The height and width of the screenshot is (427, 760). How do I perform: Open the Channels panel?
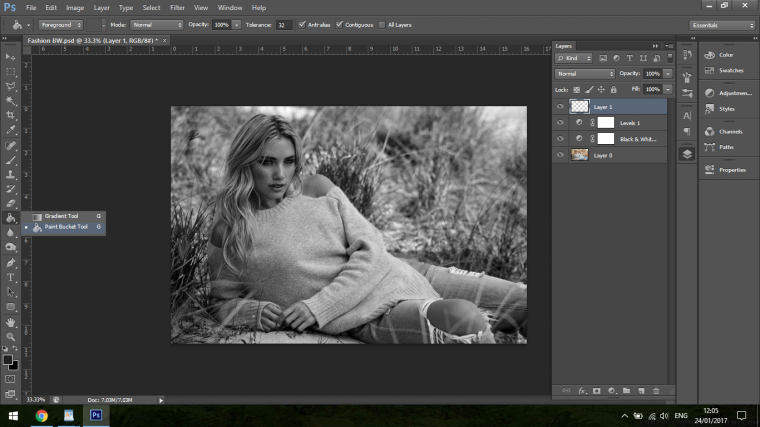(730, 132)
